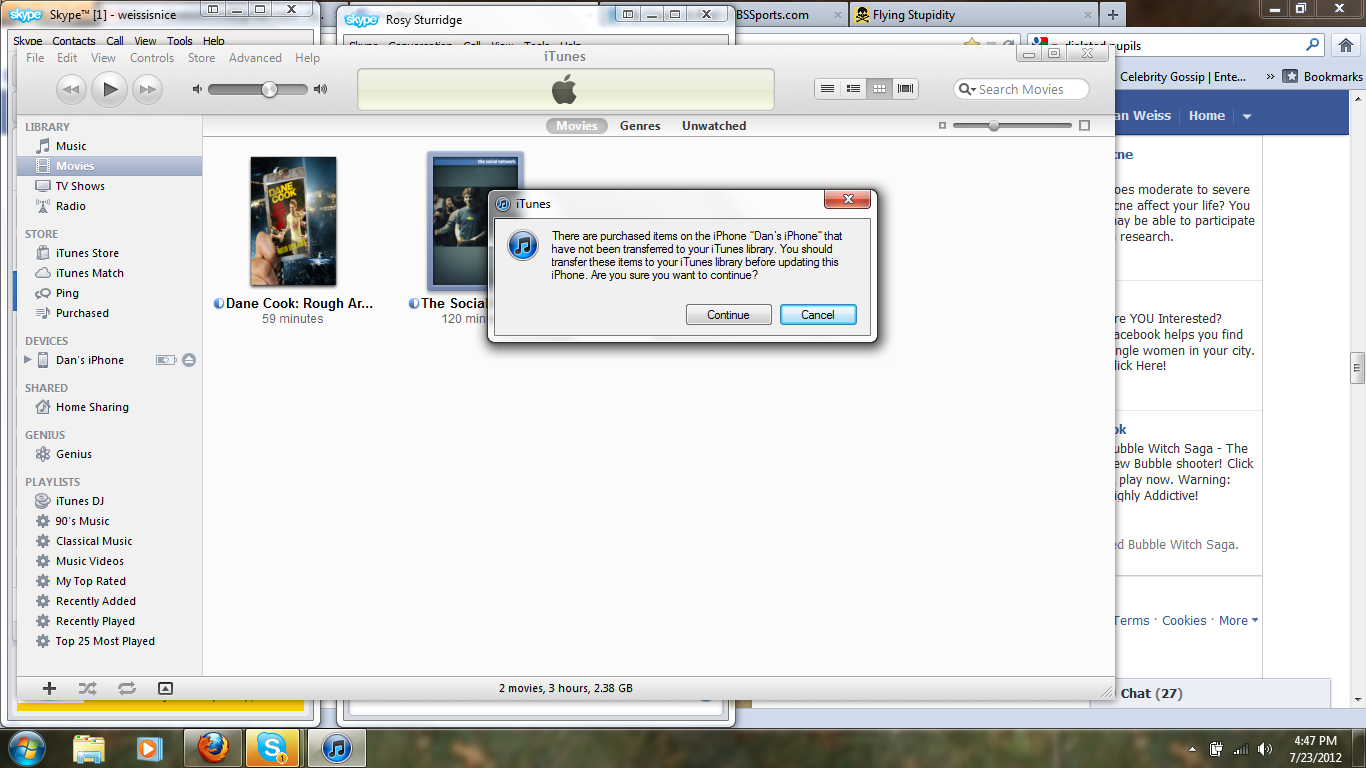Open a new browser tab plus button

[x=1112, y=15]
